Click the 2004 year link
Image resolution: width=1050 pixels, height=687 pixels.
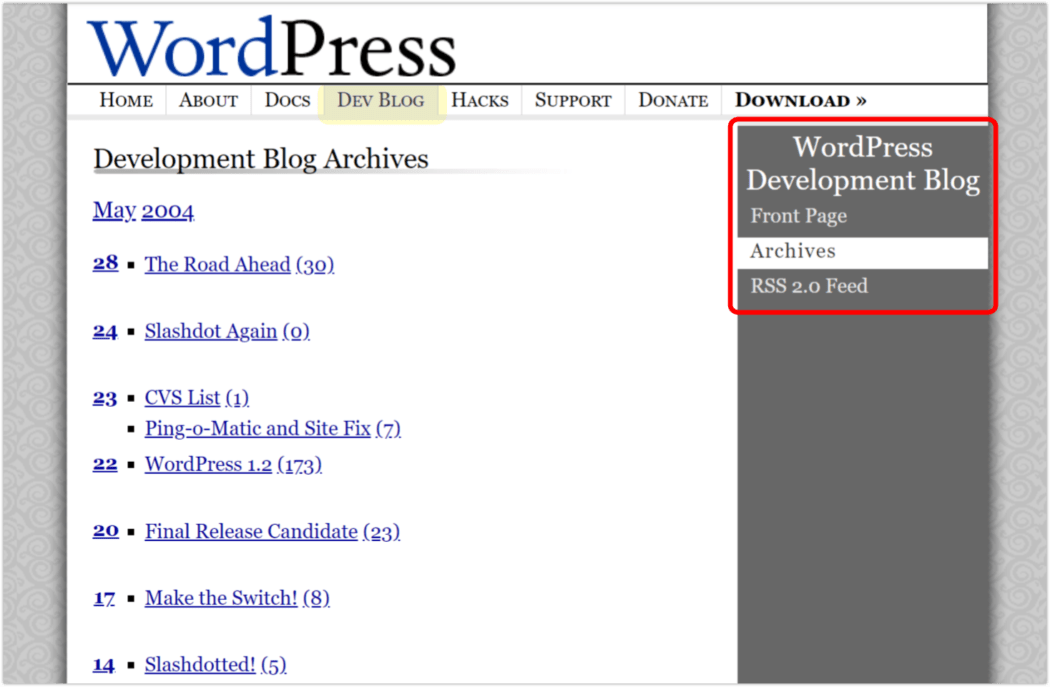[x=168, y=210]
